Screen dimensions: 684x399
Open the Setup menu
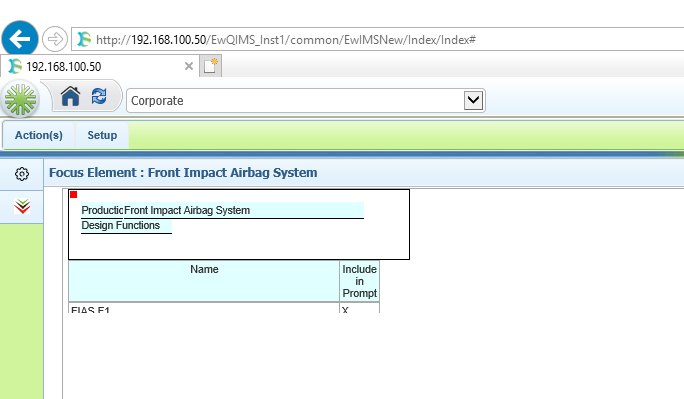(102, 135)
